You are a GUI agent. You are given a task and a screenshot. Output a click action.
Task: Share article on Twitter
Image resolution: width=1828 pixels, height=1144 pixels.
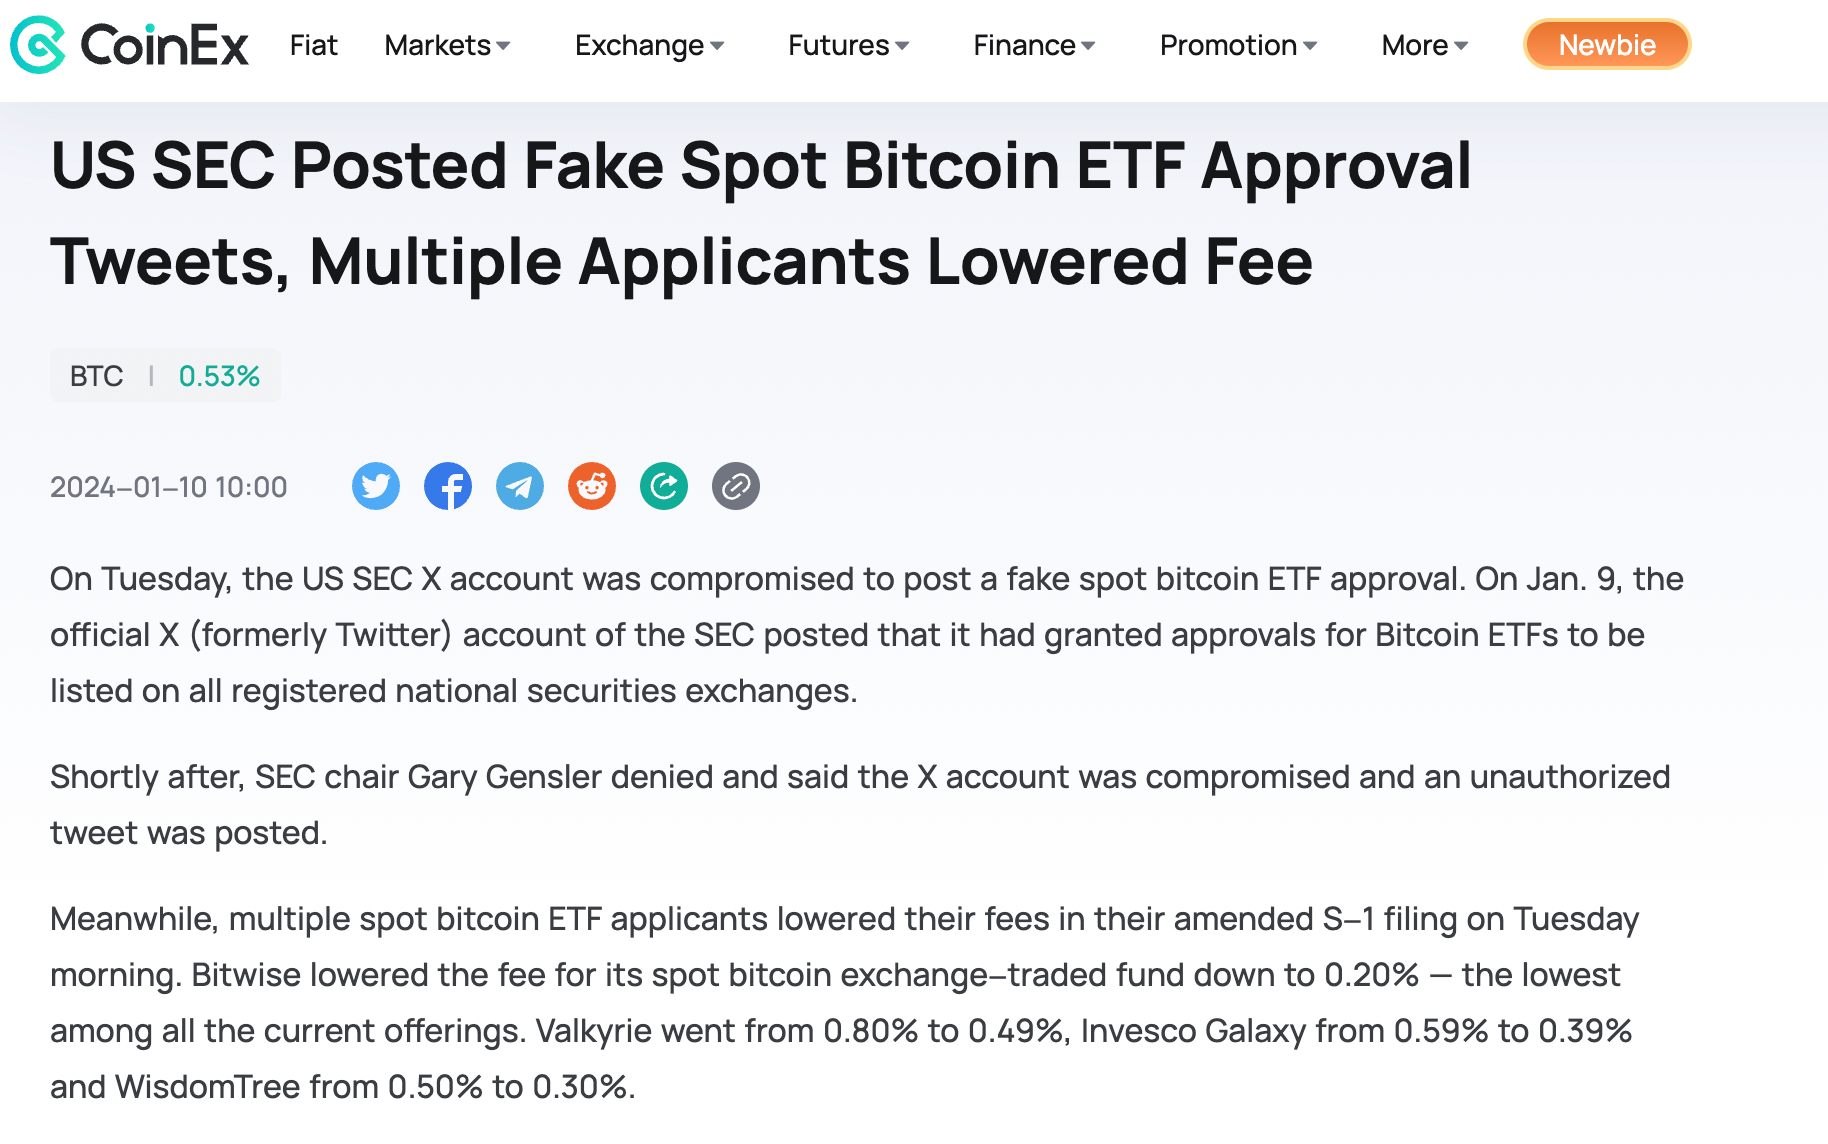(376, 487)
